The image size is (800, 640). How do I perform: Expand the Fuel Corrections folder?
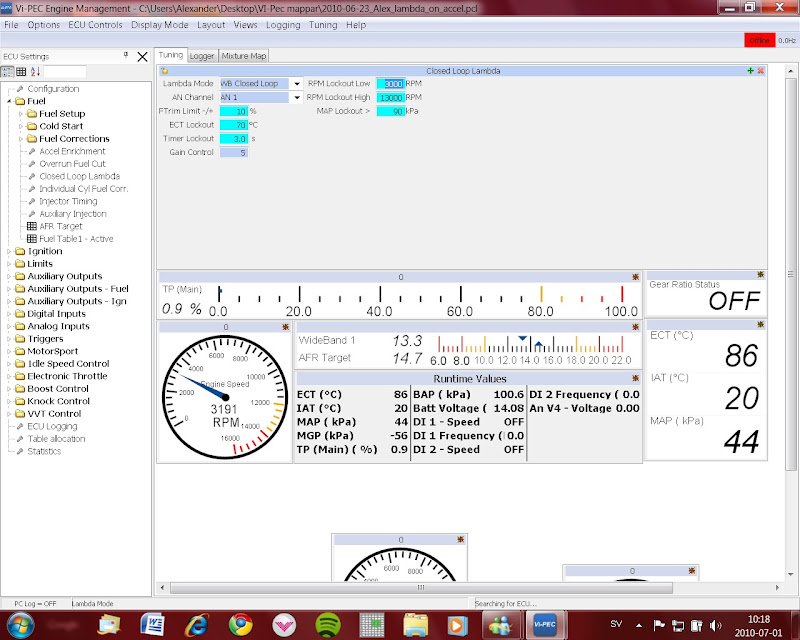pos(21,139)
